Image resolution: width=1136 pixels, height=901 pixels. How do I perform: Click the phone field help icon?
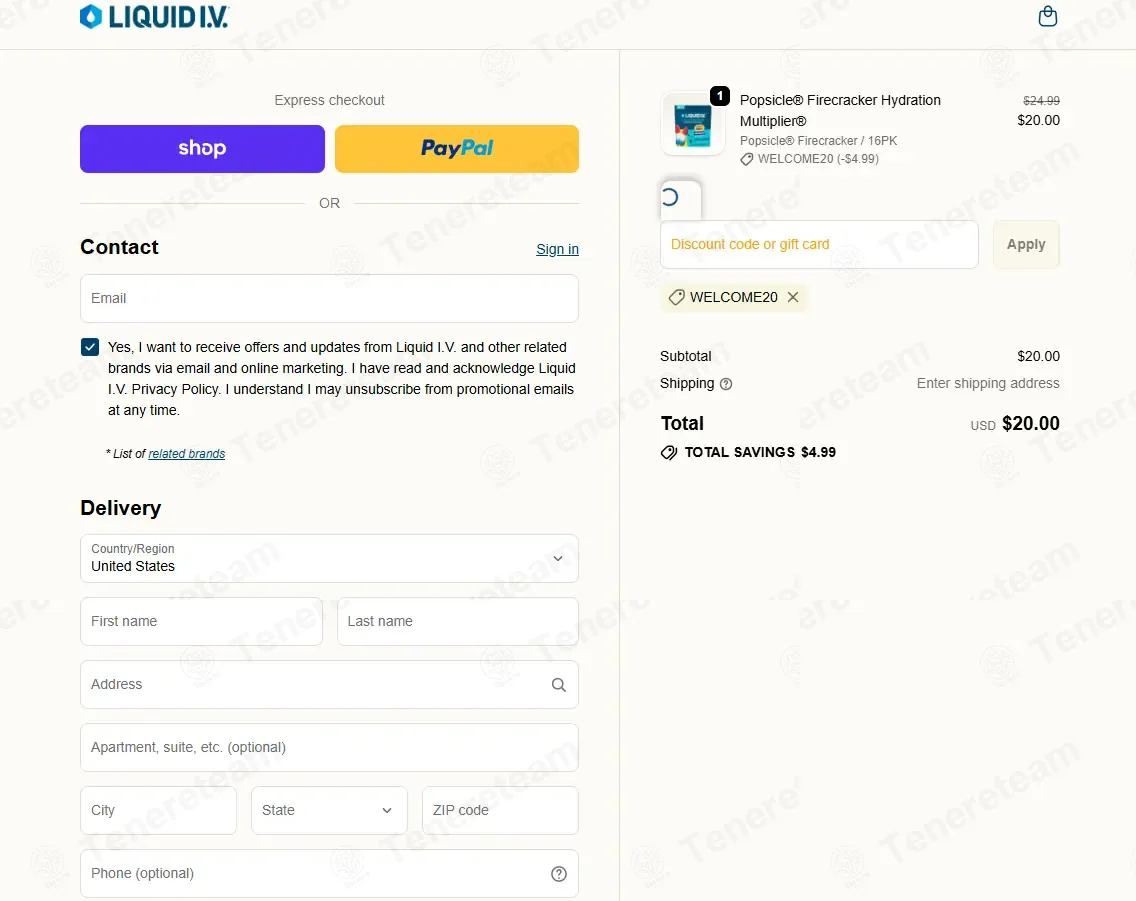[559, 873]
